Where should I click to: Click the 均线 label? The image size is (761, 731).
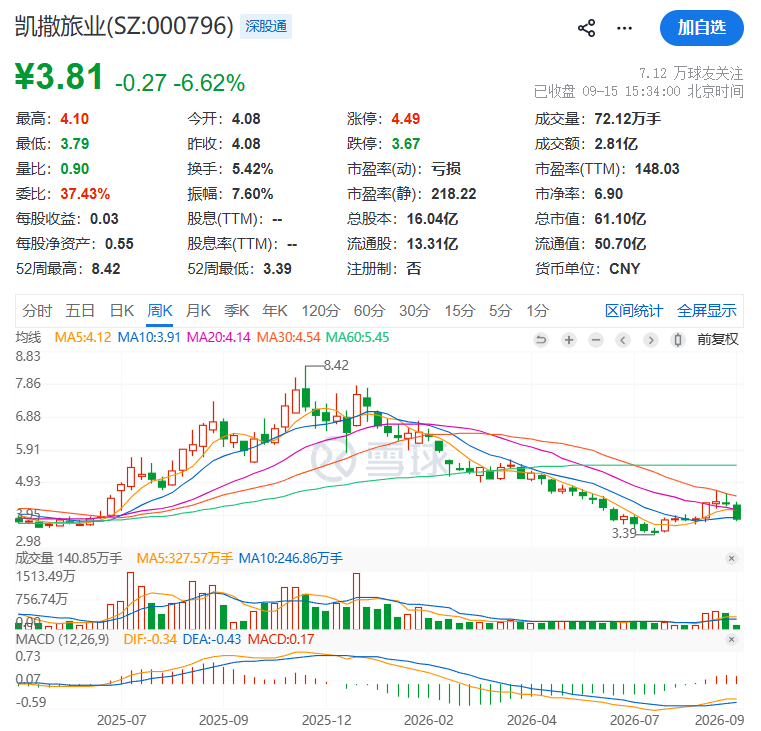click(28, 337)
